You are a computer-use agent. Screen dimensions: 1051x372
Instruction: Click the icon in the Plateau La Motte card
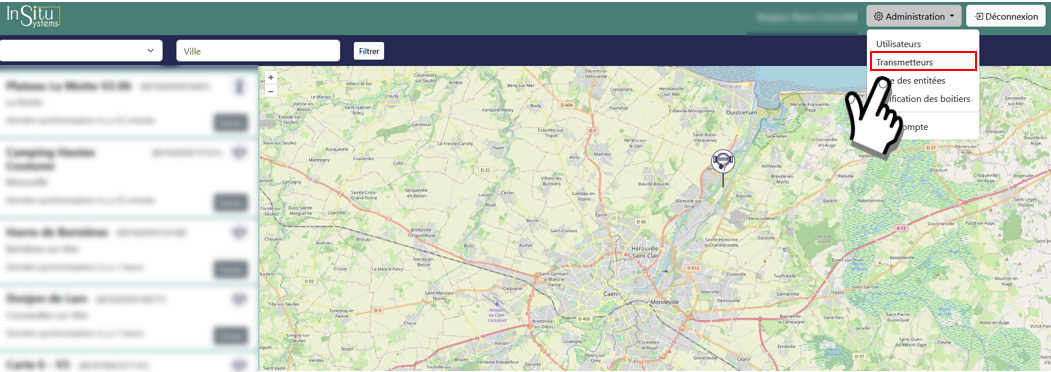click(x=238, y=87)
